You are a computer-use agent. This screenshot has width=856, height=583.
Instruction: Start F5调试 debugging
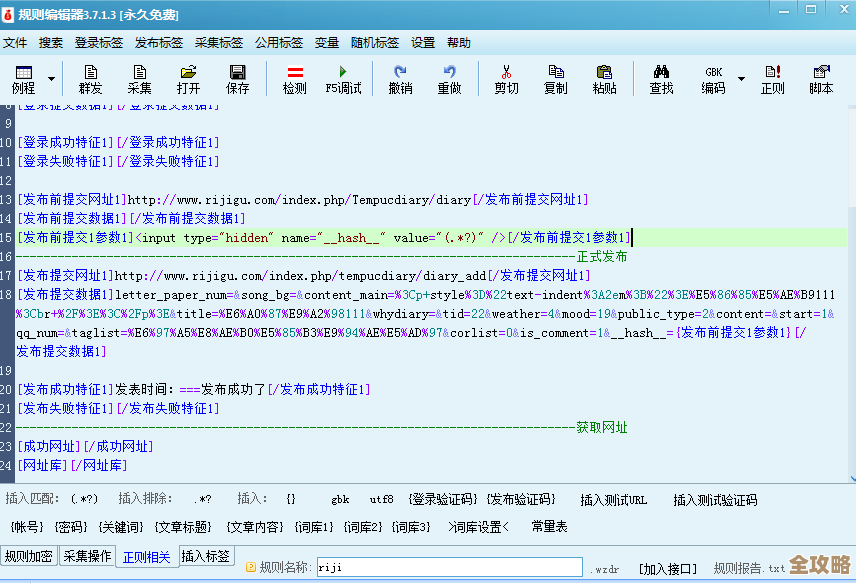coord(343,79)
